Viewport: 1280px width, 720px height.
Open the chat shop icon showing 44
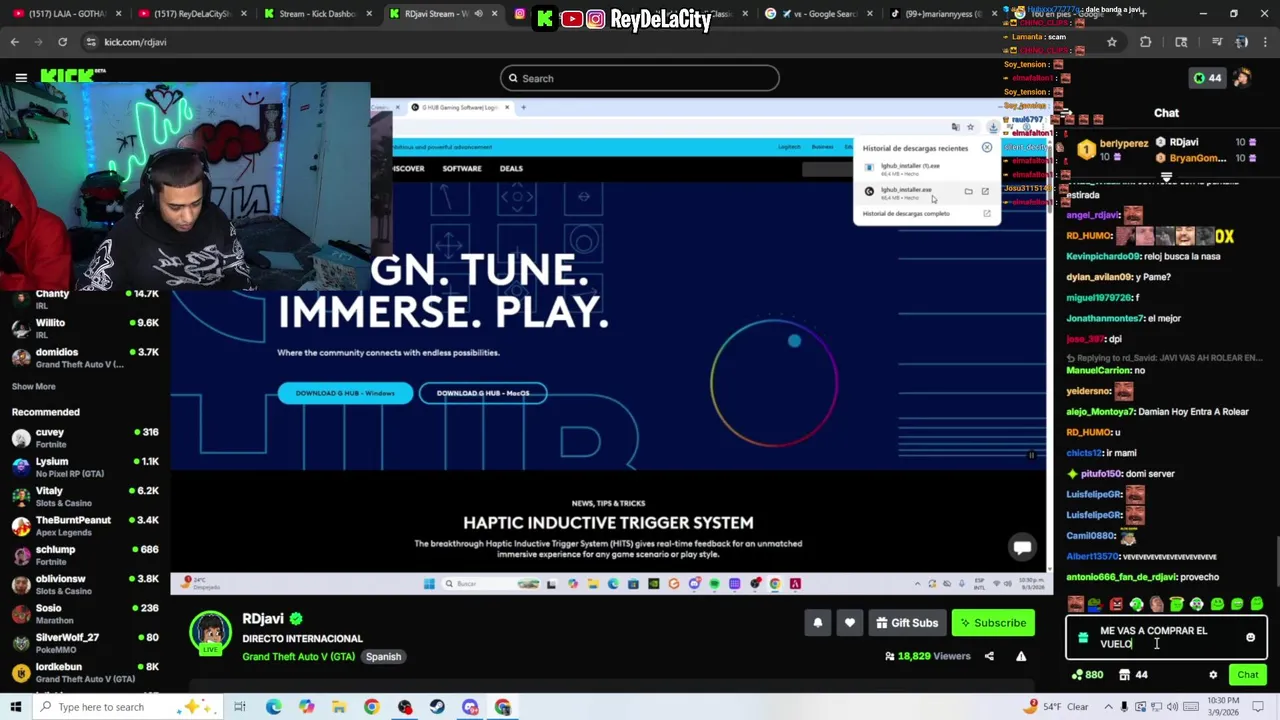click(1133, 675)
